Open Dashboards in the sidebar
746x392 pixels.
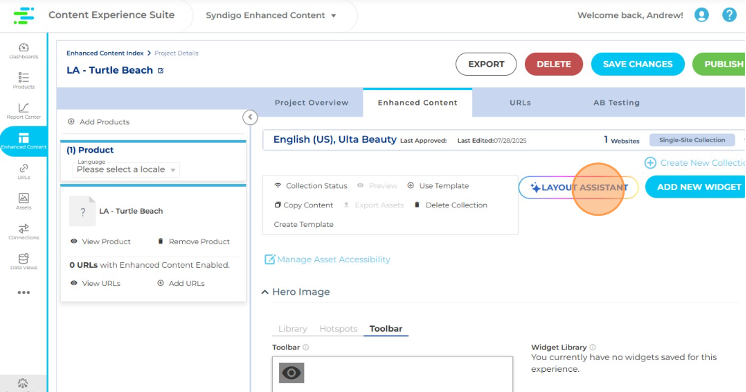23,50
